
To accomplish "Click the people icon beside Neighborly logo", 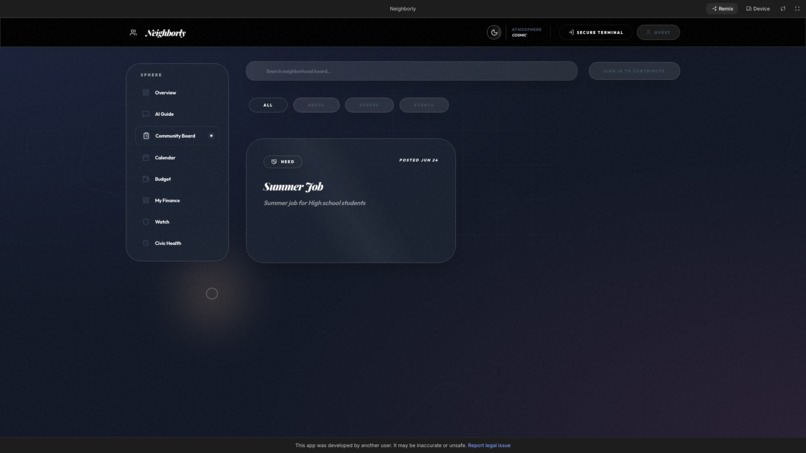I will 133,32.
